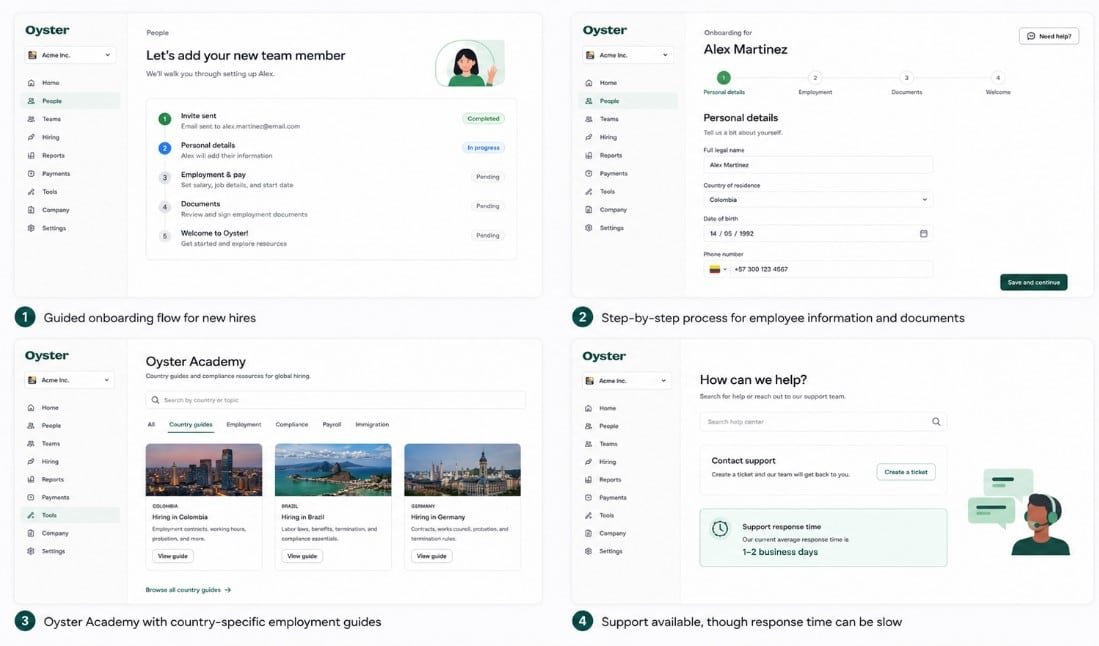Open Payments icon in the team member panel sidebar
This screenshot has width=1099, height=646.
point(31,173)
